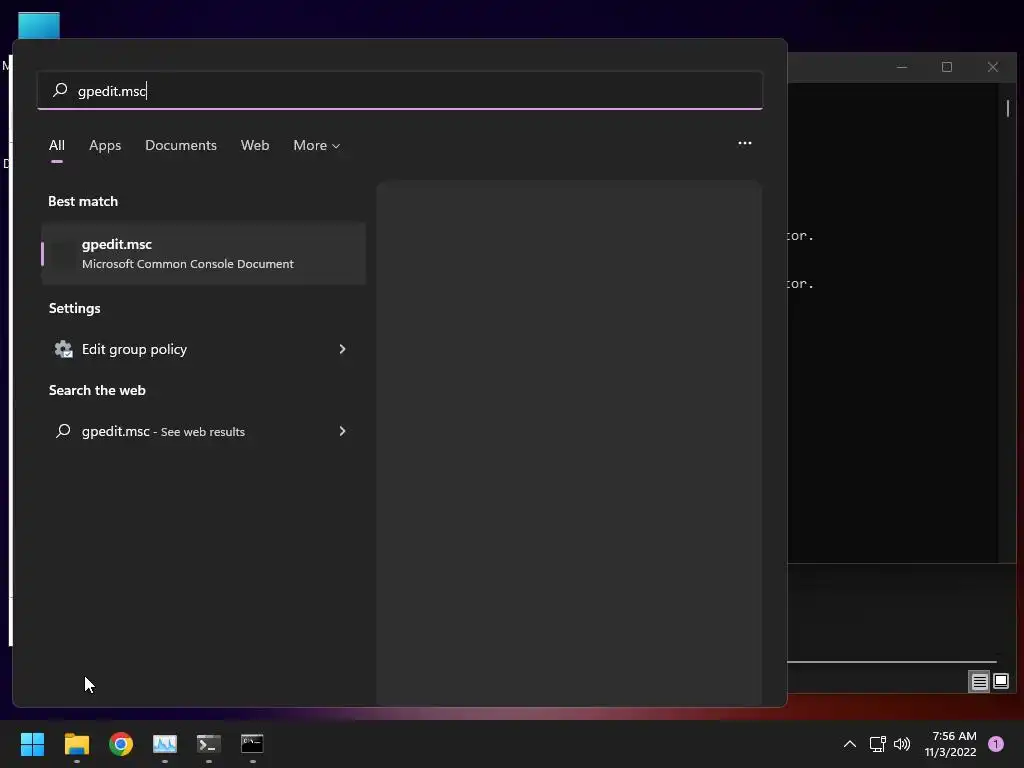The height and width of the screenshot is (768, 1024).
Task: Open the notification badge showing 1
Action: [x=996, y=744]
